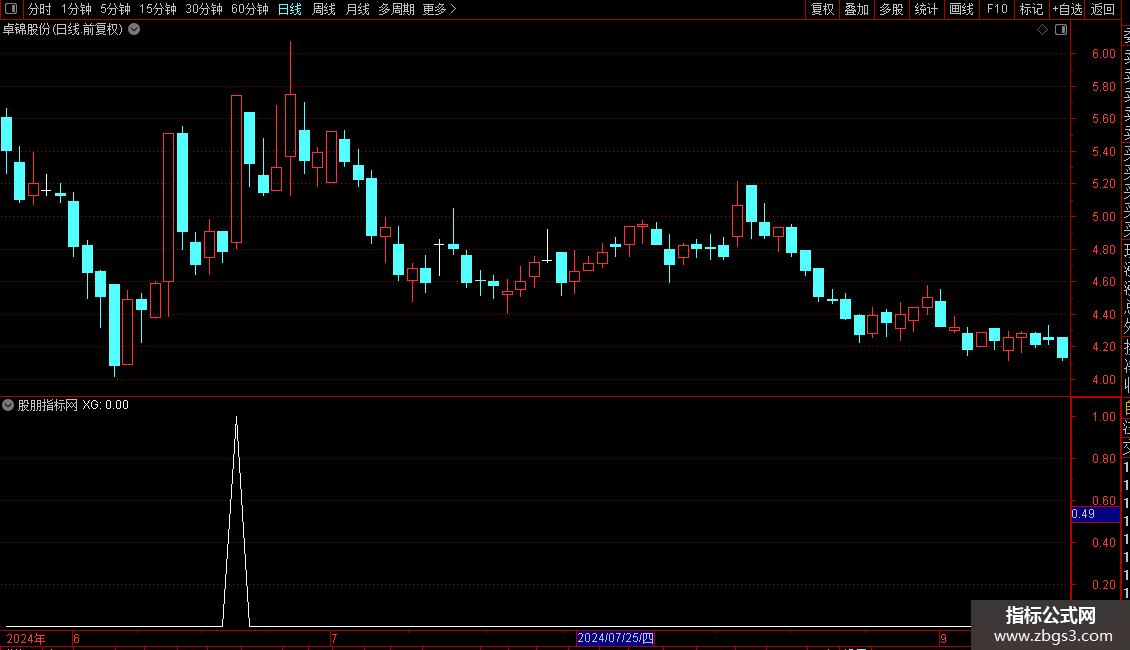
Task: Open the 多股 multi-stock view
Action: click(891, 9)
